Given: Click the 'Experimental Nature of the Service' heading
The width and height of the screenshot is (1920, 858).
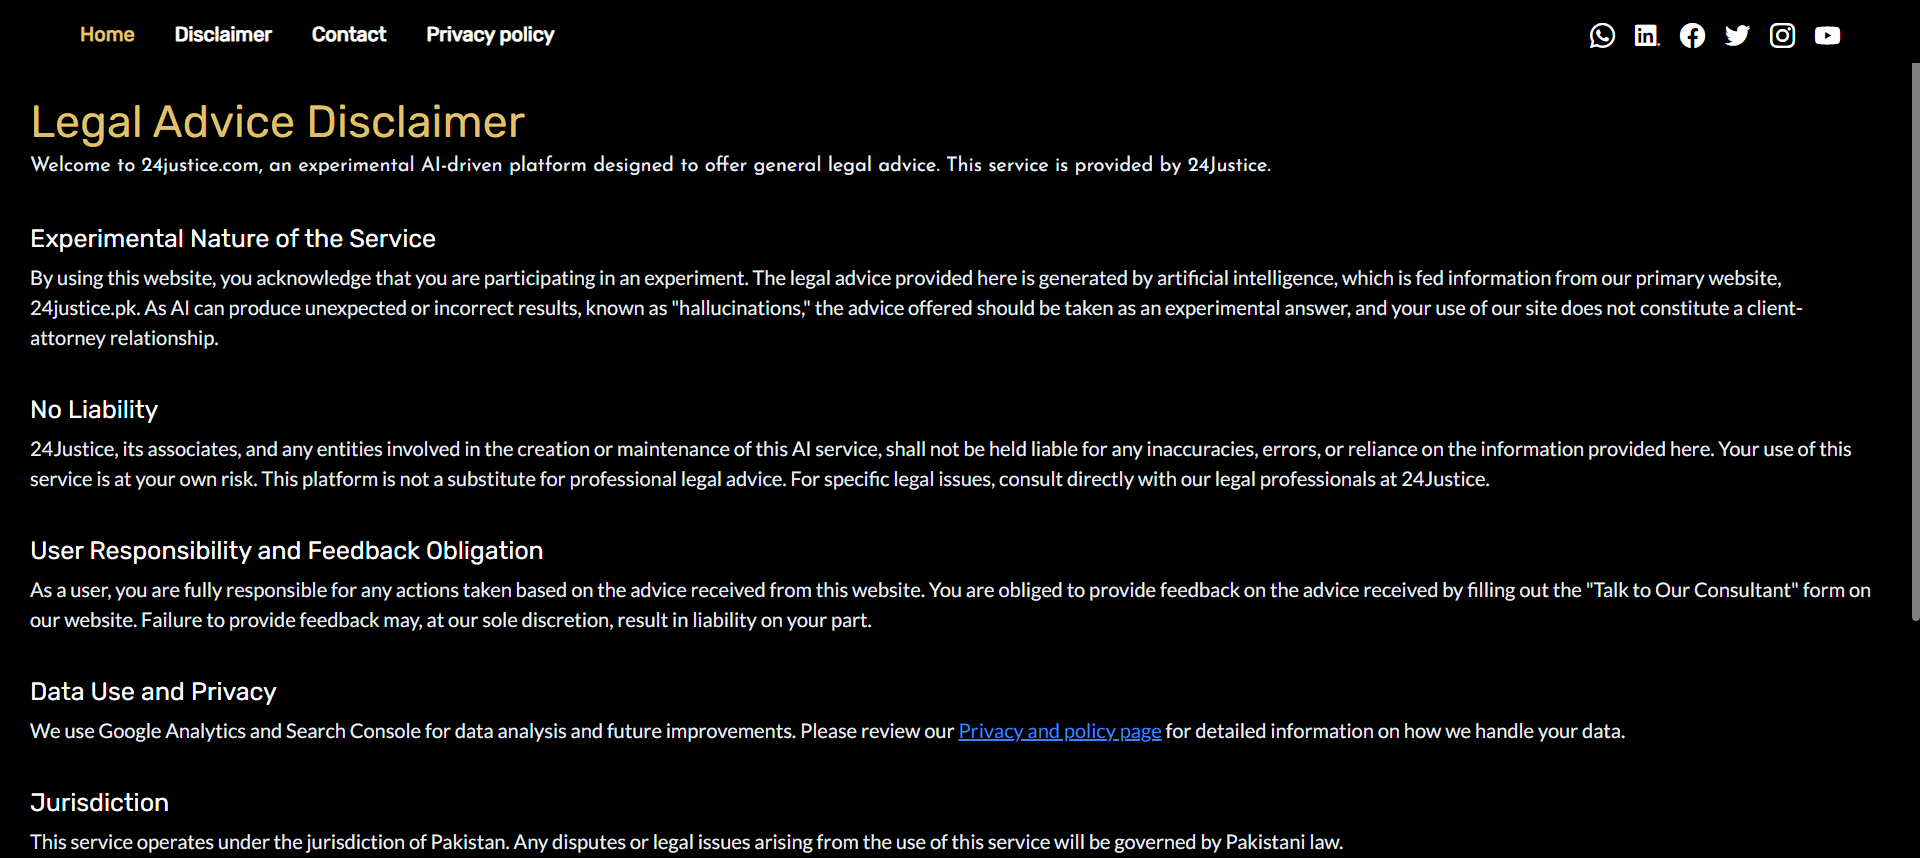Looking at the screenshot, I should pos(233,238).
